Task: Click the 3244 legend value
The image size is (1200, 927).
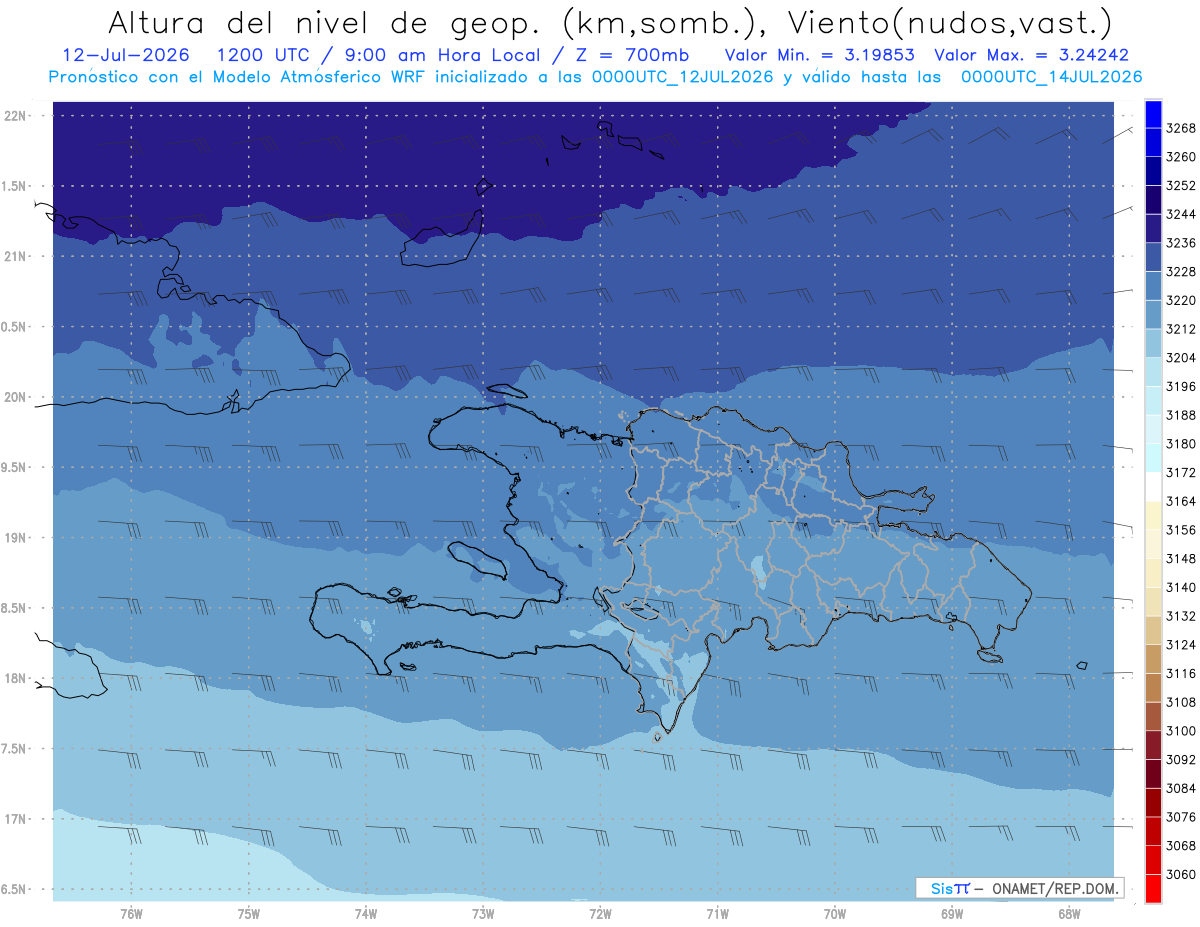Action: click(x=1181, y=214)
